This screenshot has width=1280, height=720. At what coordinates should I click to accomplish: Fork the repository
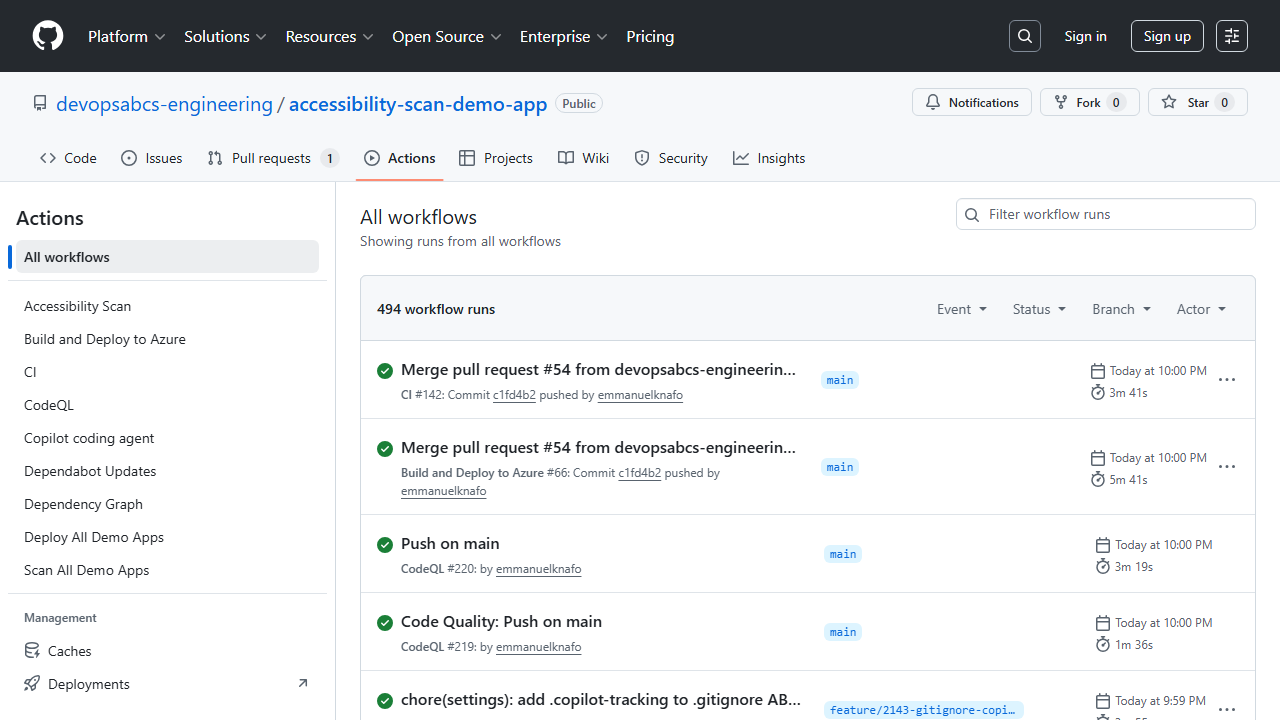tap(1089, 102)
